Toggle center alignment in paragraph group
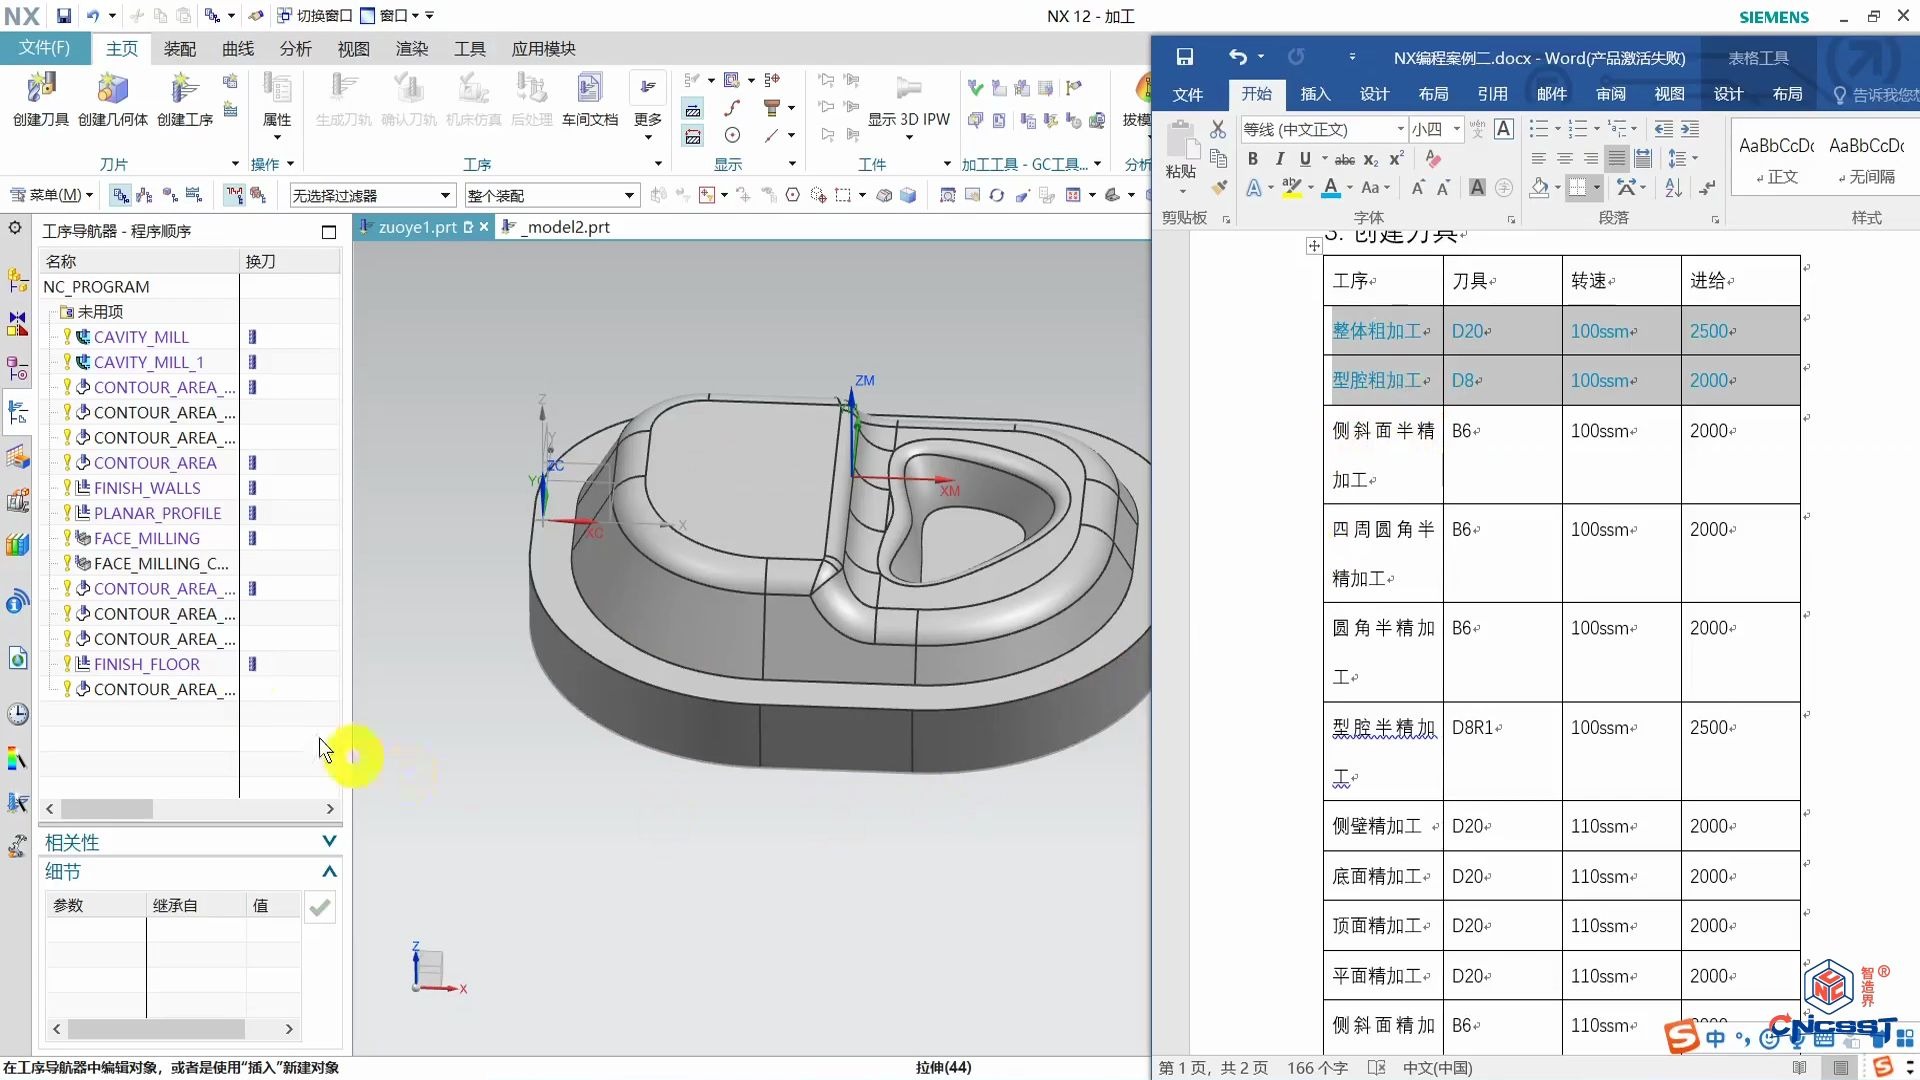 click(1564, 159)
